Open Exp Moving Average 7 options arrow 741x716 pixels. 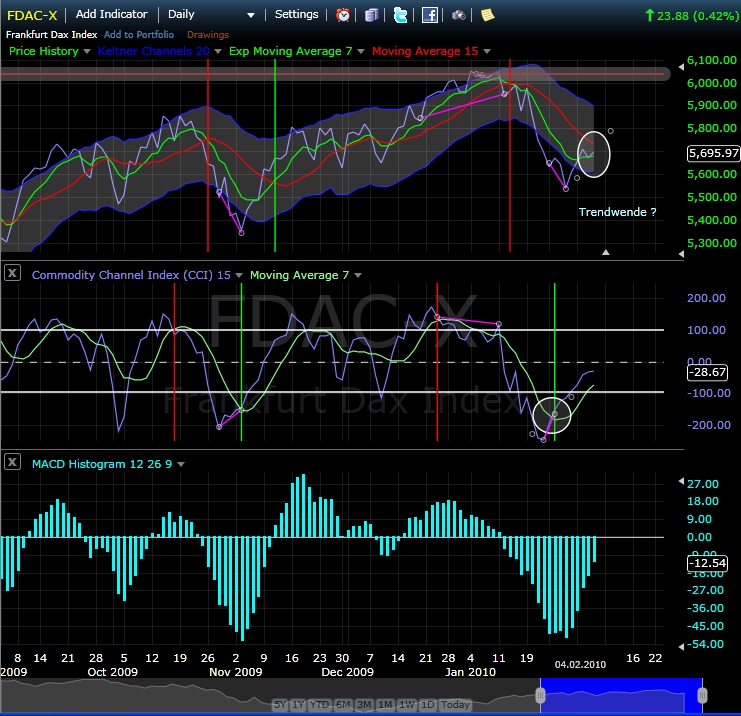(x=361, y=51)
